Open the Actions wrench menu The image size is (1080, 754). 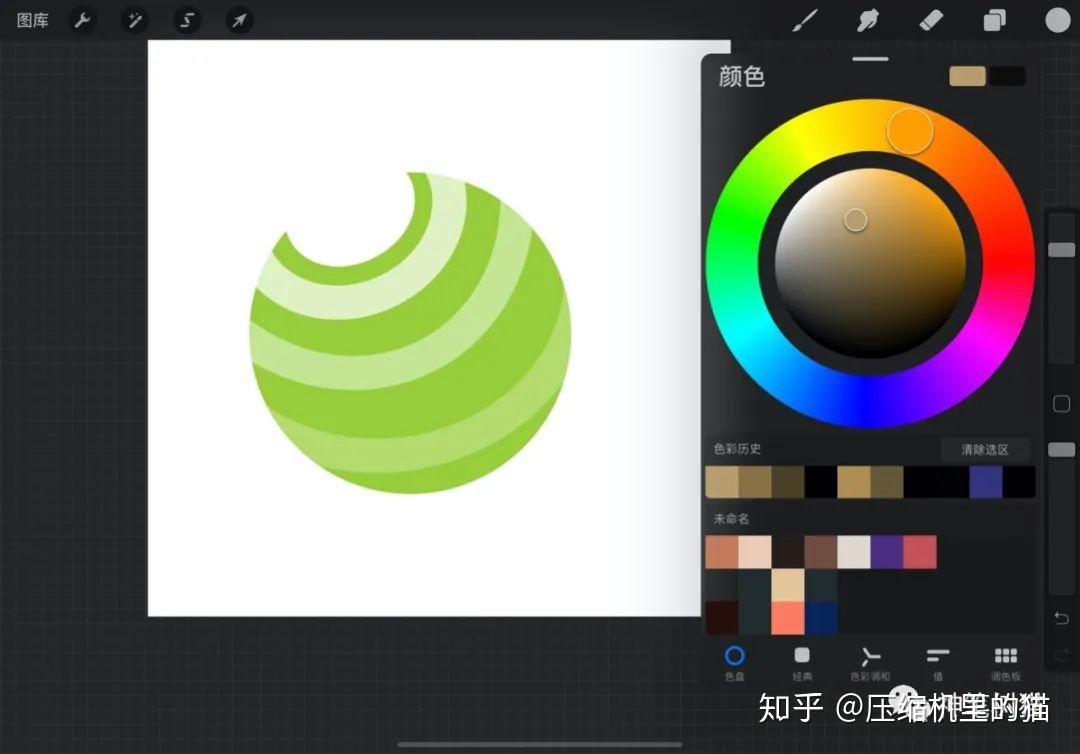[83, 20]
